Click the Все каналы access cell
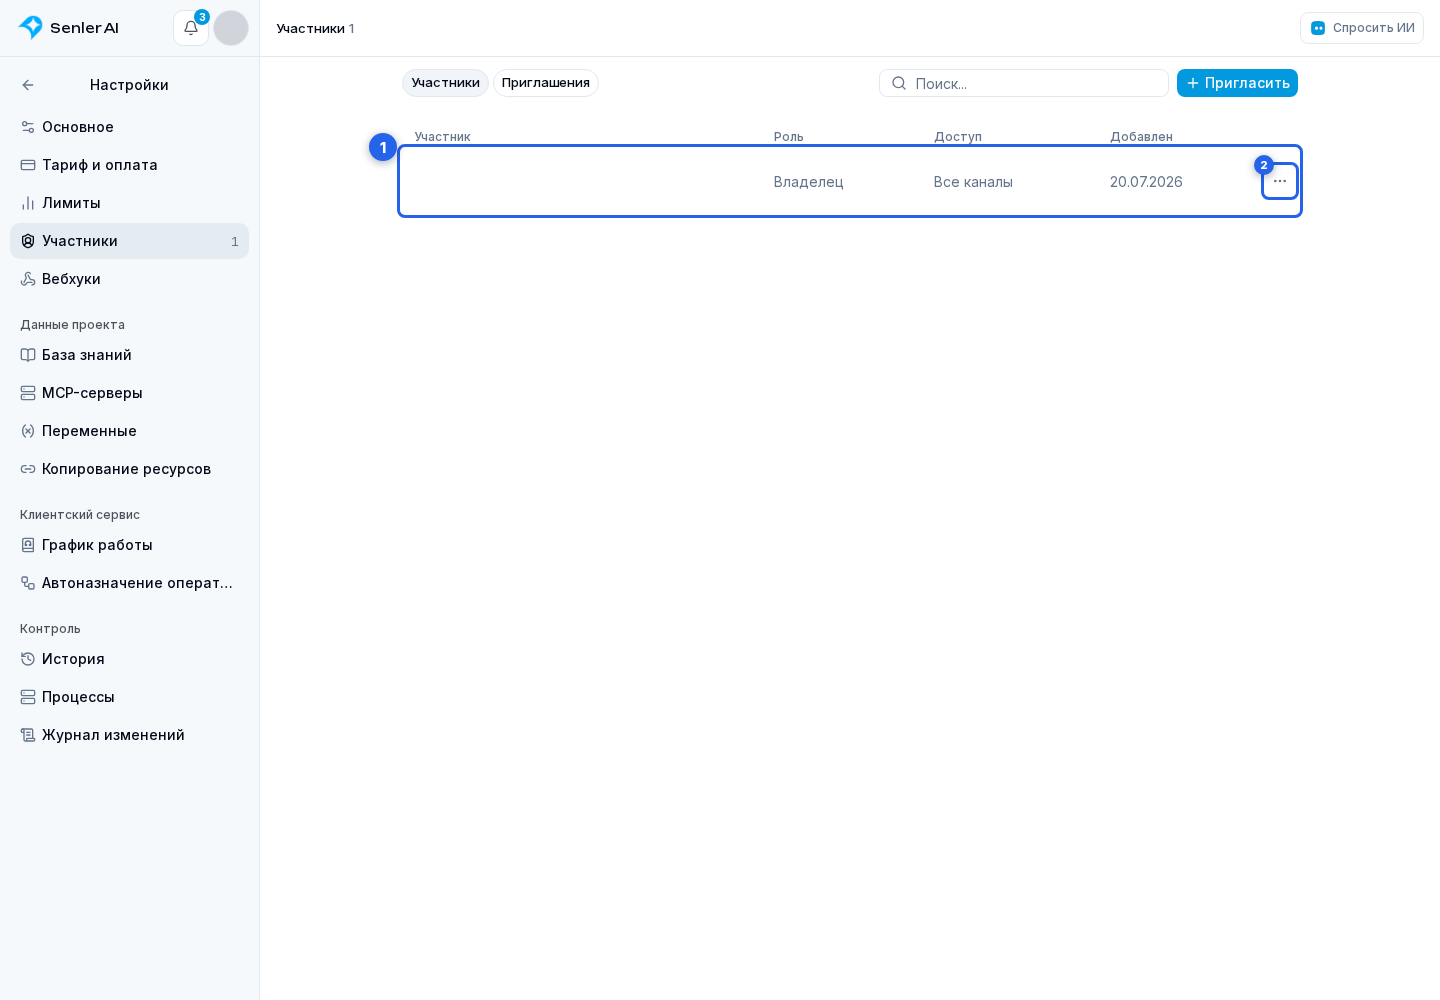Screen dimensions: 1440x1000 pos(973,182)
